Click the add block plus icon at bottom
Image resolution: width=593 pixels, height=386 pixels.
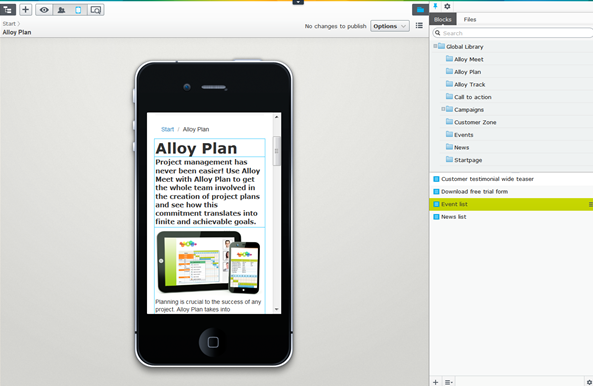pos(435,382)
